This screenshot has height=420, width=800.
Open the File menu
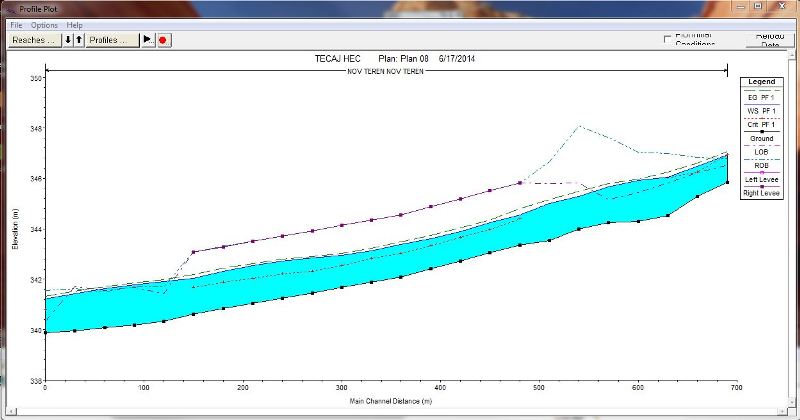tap(16, 24)
